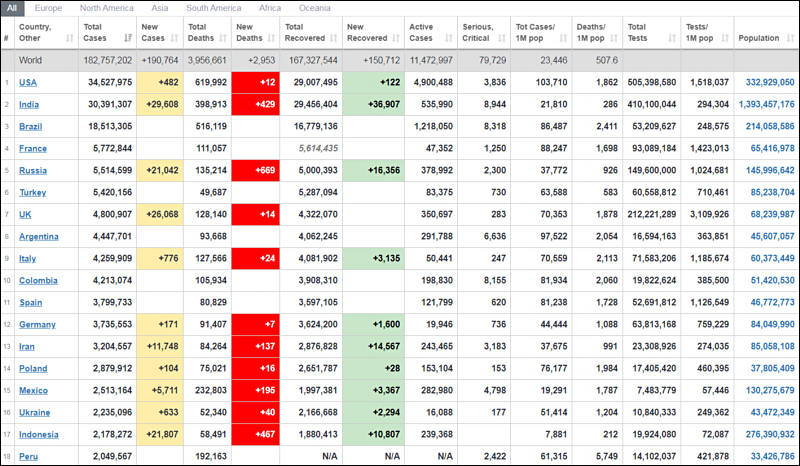
Task: Sort by New Recovered column arrow
Action: [x=396, y=38]
